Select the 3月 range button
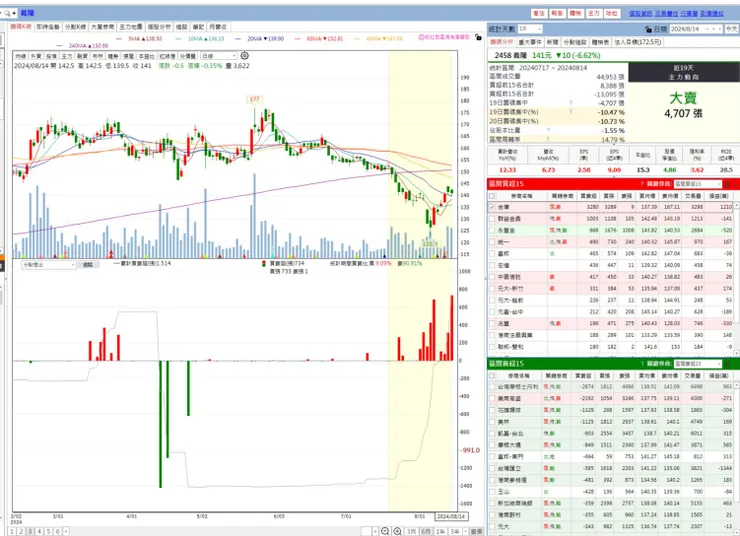This screenshot has height=536, width=740. pyautogui.click(x=412, y=532)
